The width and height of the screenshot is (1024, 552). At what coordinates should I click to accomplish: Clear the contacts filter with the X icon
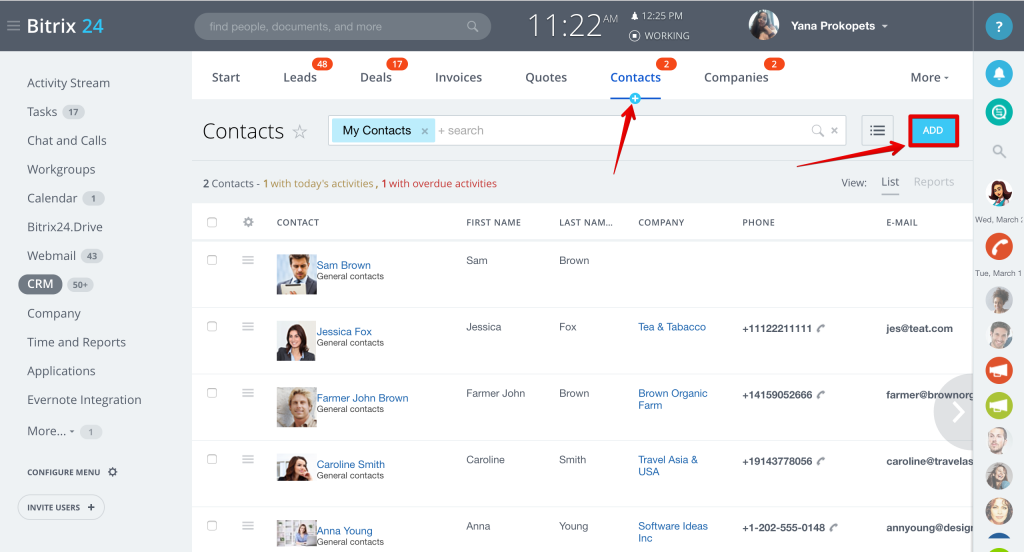[x=834, y=131]
